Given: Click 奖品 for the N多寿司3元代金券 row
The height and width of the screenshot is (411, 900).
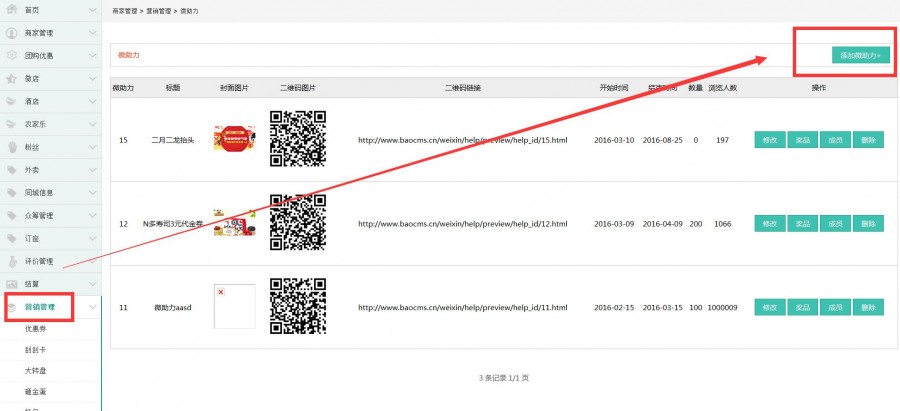Looking at the screenshot, I should (x=802, y=223).
